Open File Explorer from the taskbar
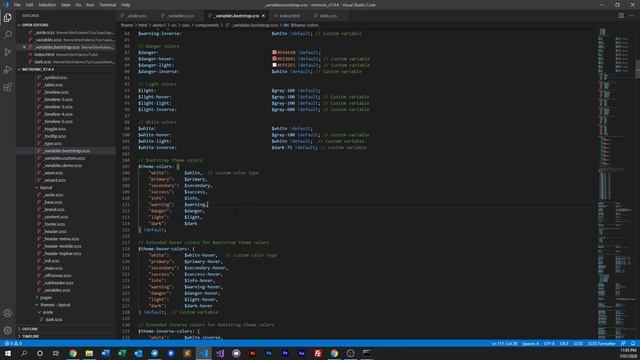This screenshot has height=360, width=640. (89, 353)
